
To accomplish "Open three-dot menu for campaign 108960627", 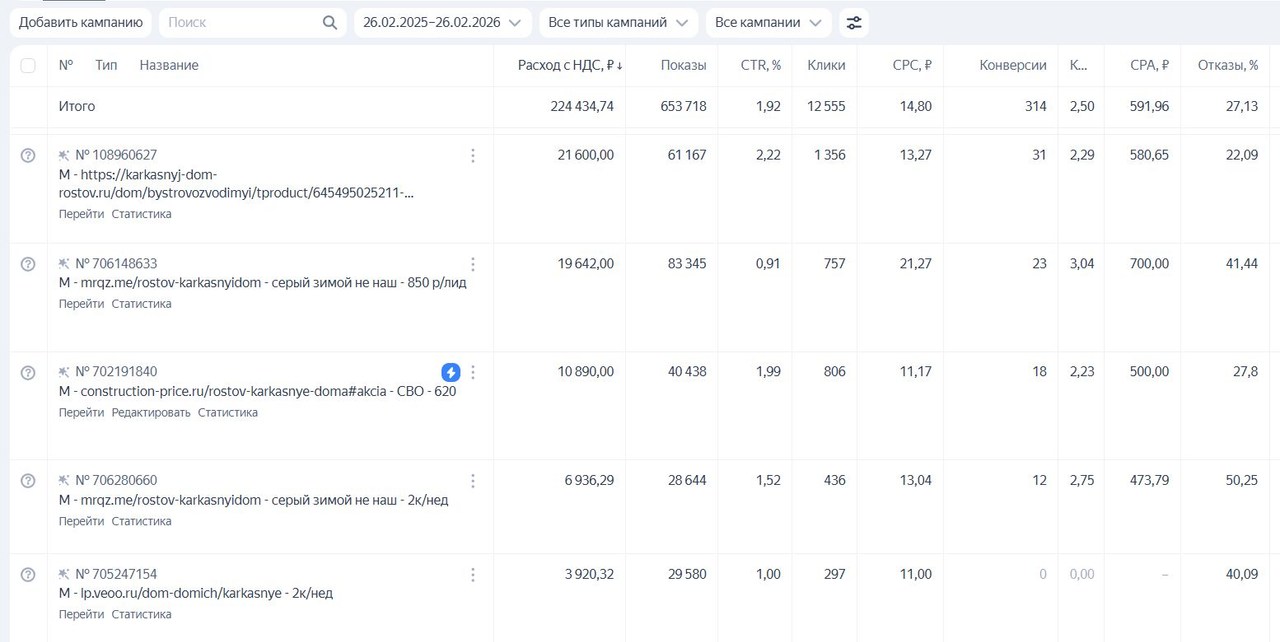I will click(x=473, y=155).
